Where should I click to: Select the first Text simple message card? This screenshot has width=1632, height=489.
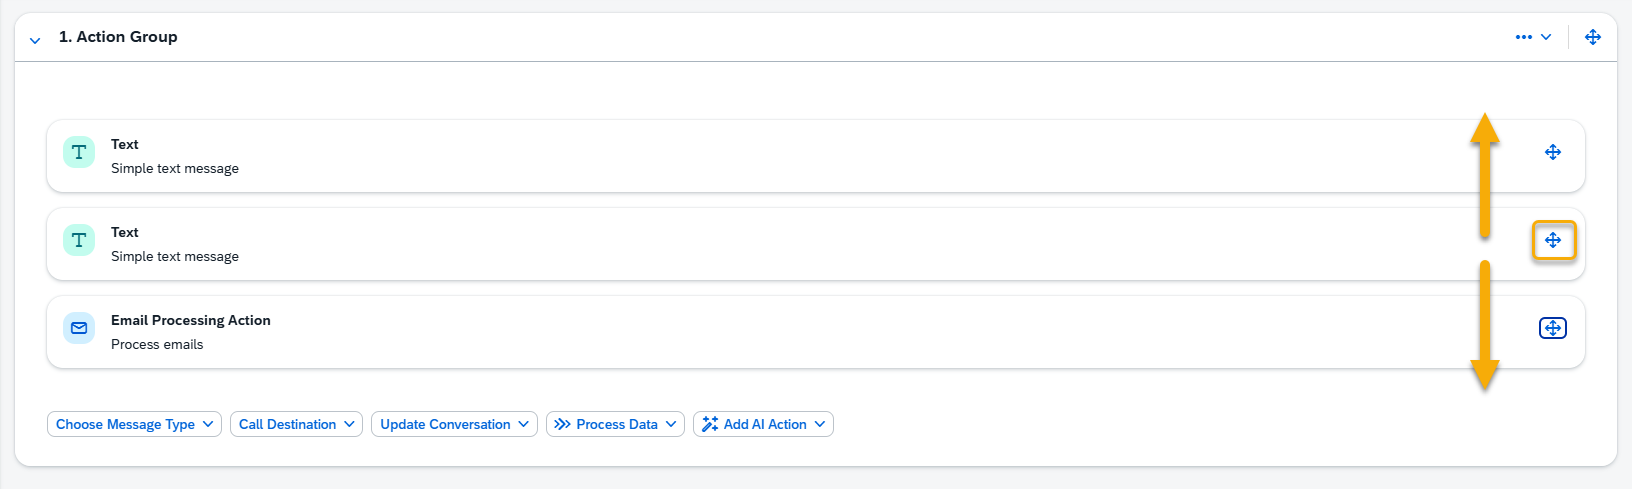(816, 156)
